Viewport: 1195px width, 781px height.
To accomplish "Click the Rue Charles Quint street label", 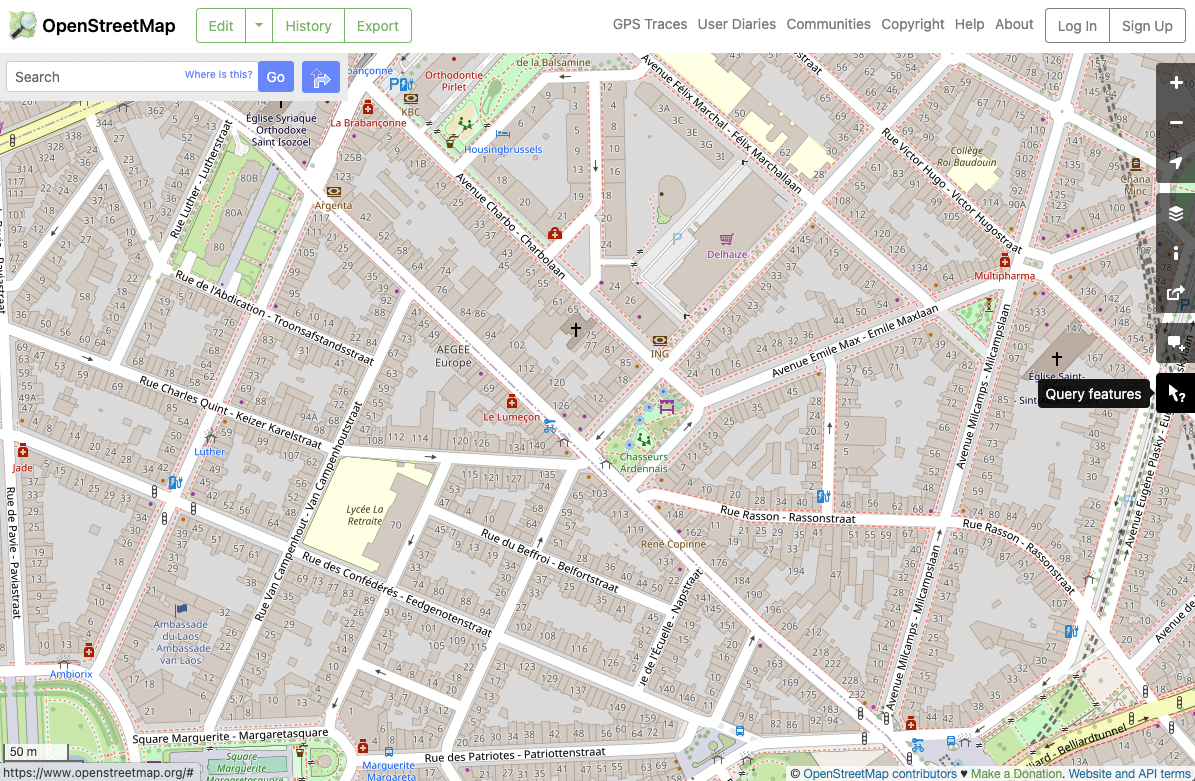I will coord(231,412).
